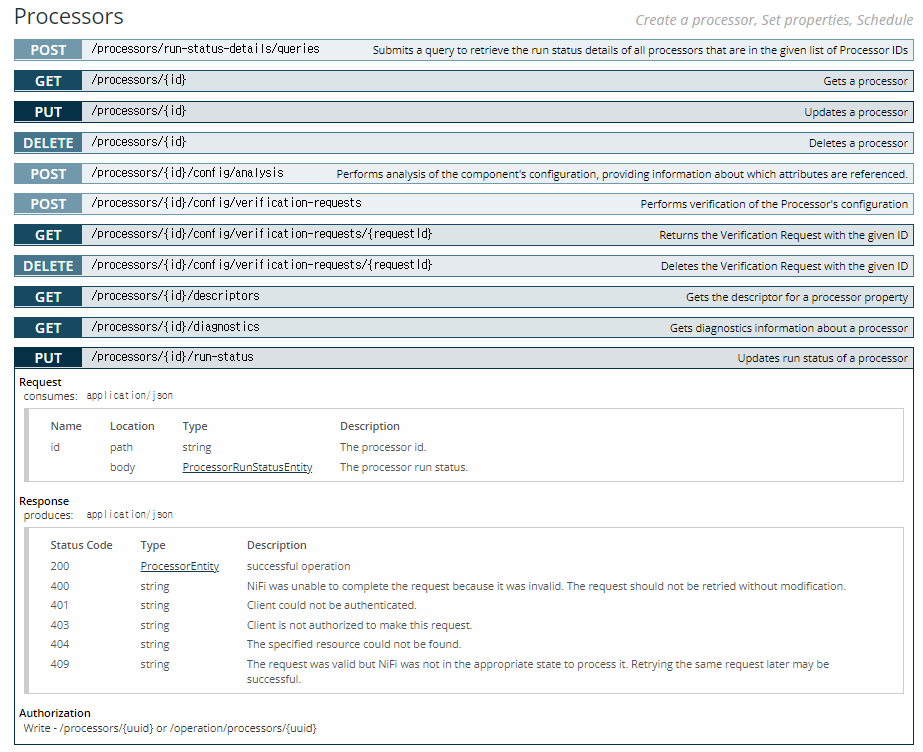Click status code 200

[59, 566]
